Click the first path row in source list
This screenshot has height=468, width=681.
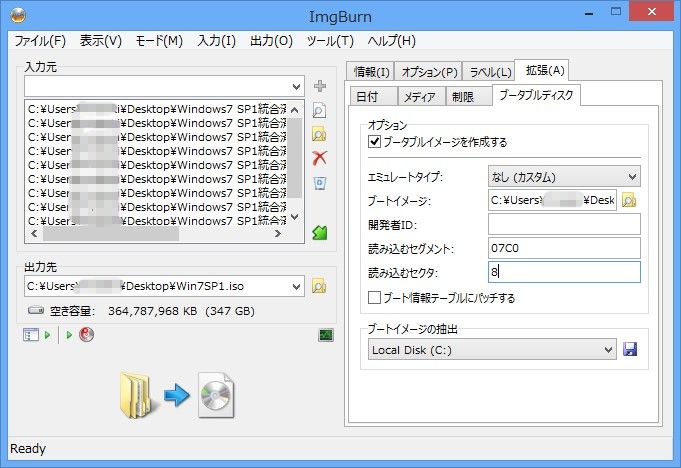(x=157, y=109)
